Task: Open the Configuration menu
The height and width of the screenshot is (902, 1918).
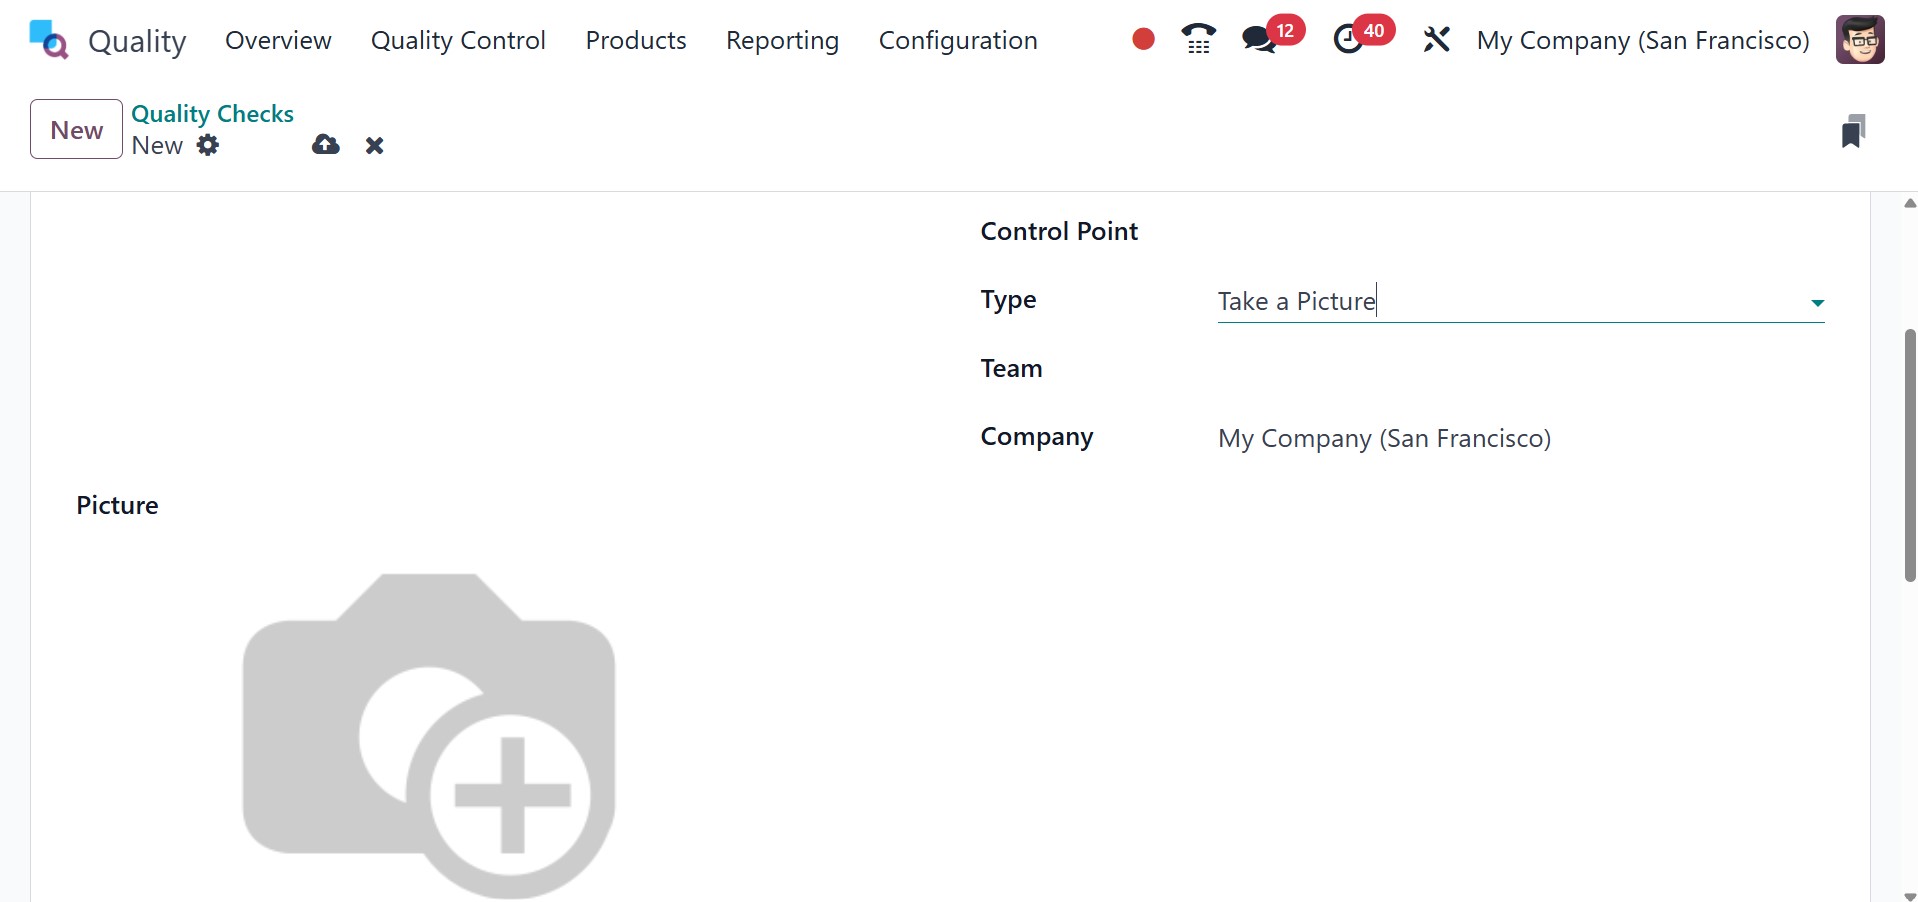Action: click(957, 40)
